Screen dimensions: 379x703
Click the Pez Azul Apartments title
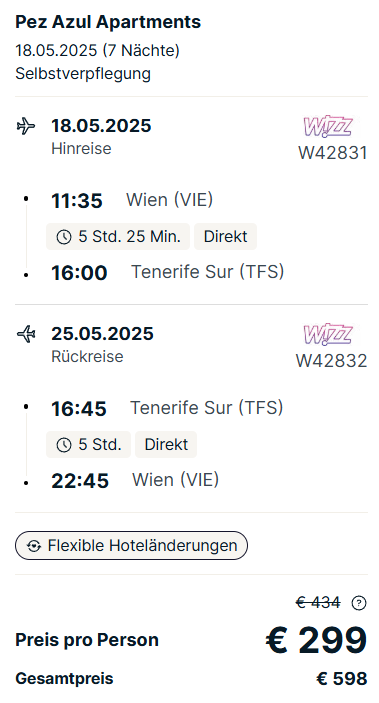point(108,22)
